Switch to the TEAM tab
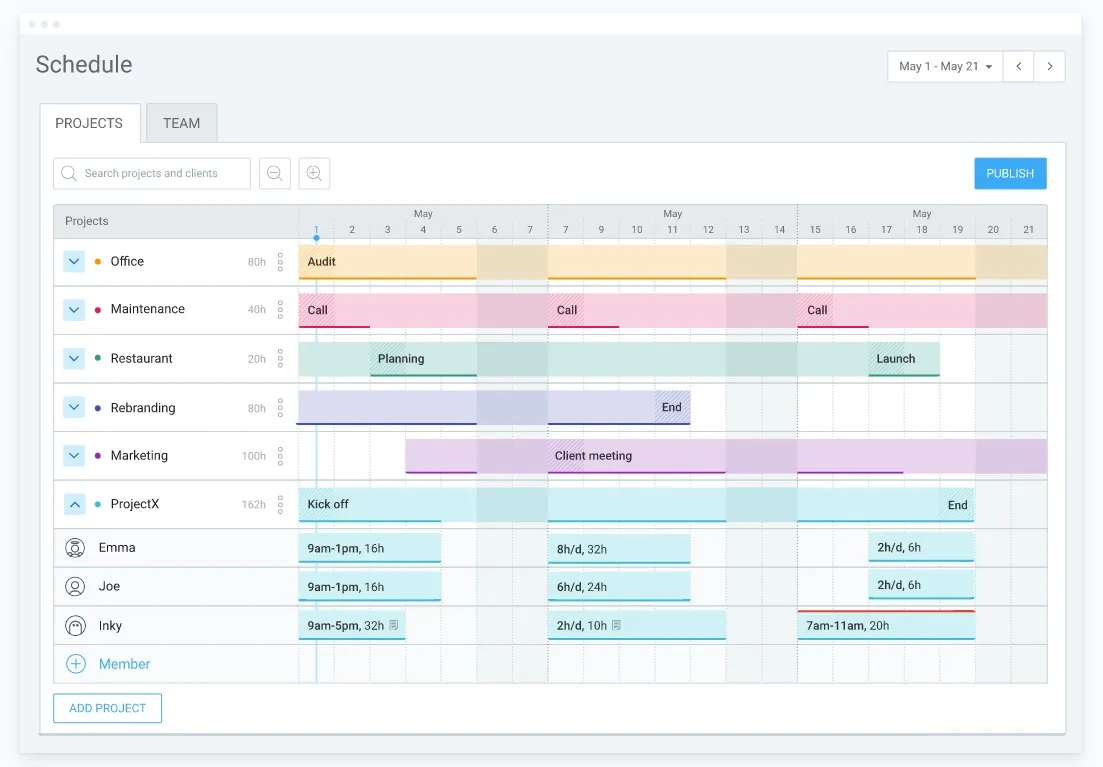 181,123
